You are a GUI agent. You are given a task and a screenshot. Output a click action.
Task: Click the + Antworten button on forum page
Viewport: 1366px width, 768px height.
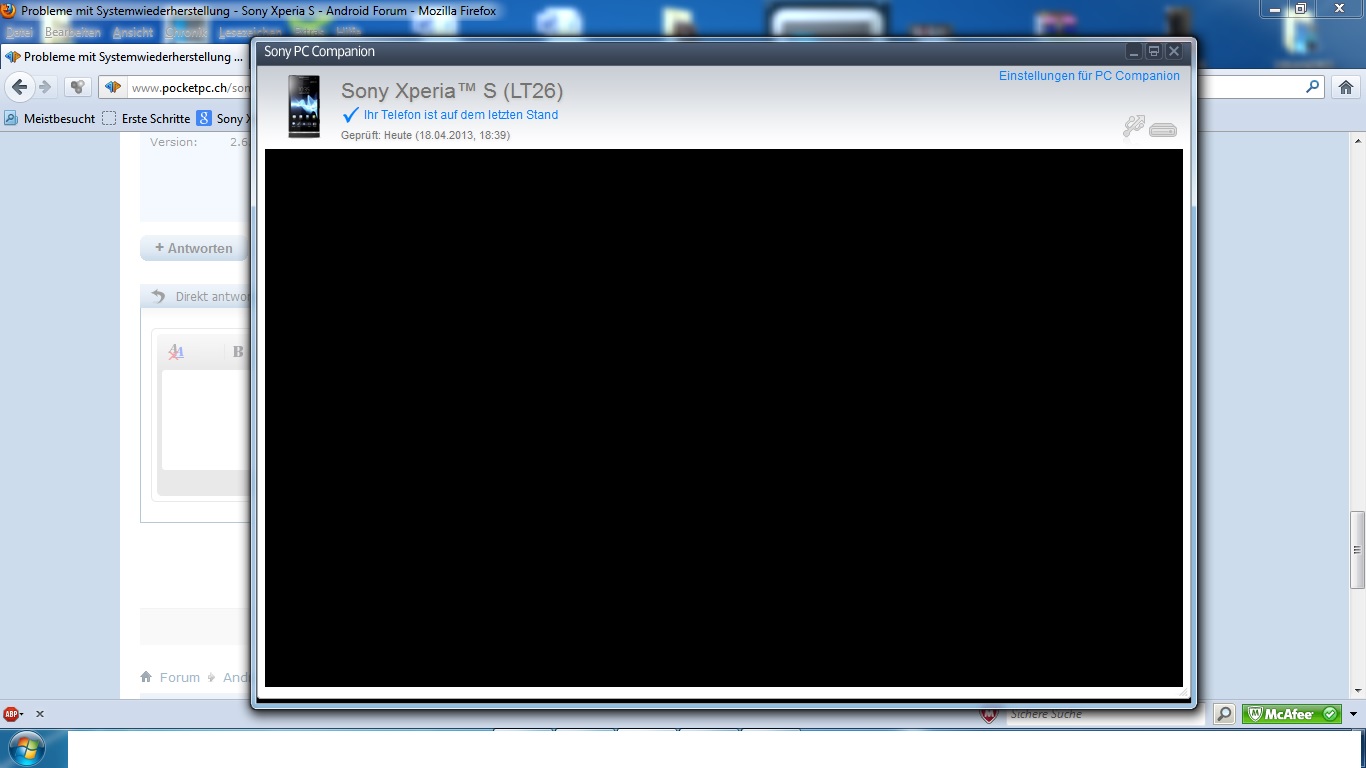click(x=194, y=248)
